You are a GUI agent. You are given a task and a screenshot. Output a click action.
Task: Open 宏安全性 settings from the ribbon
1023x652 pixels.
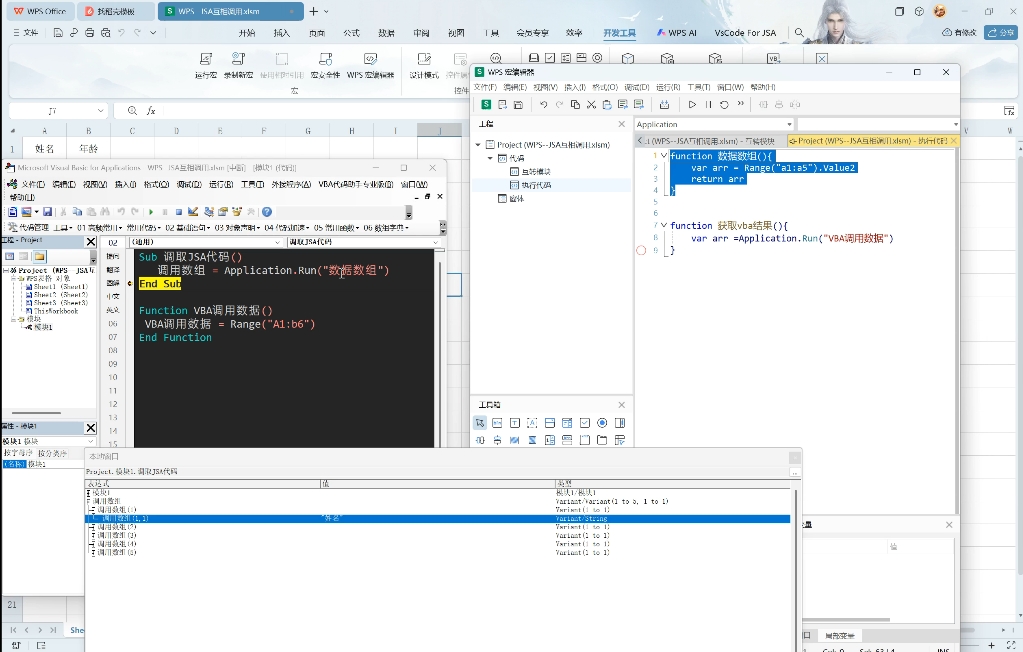click(x=324, y=65)
